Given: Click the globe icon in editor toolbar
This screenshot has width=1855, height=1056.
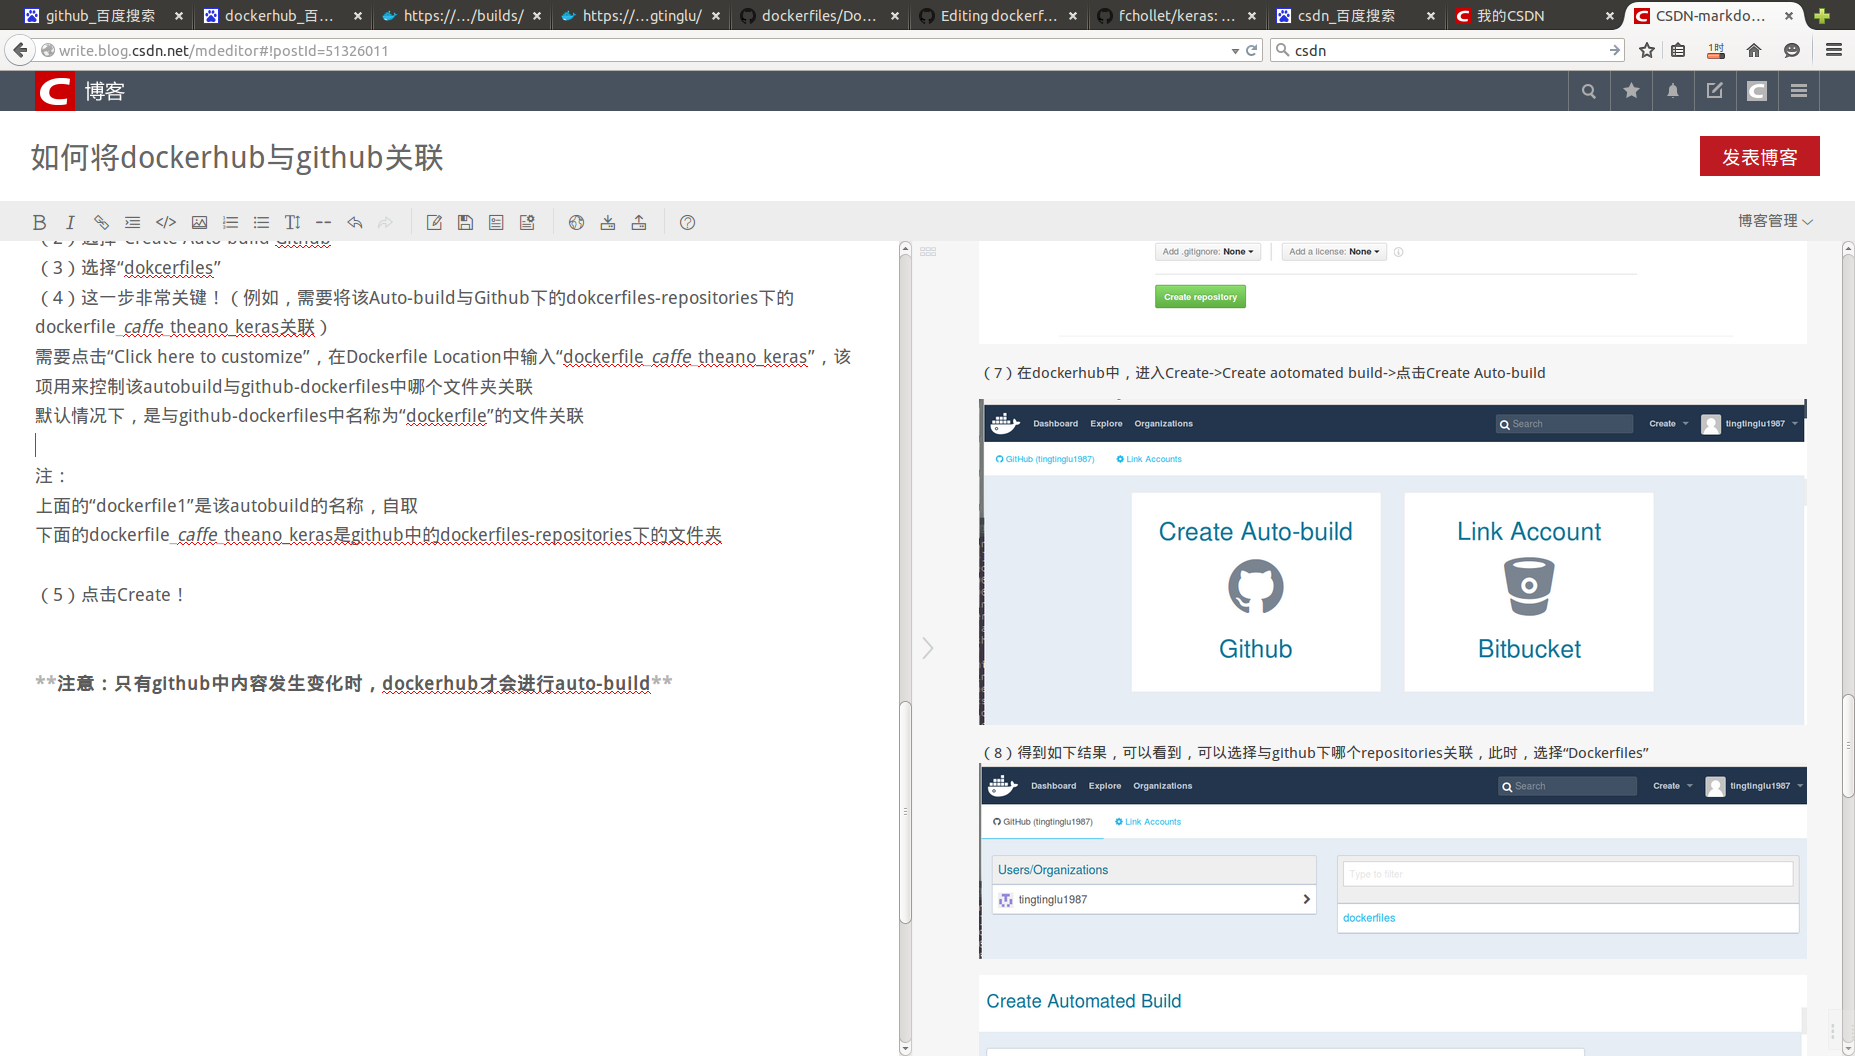Looking at the screenshot, I should coord(576,222).
